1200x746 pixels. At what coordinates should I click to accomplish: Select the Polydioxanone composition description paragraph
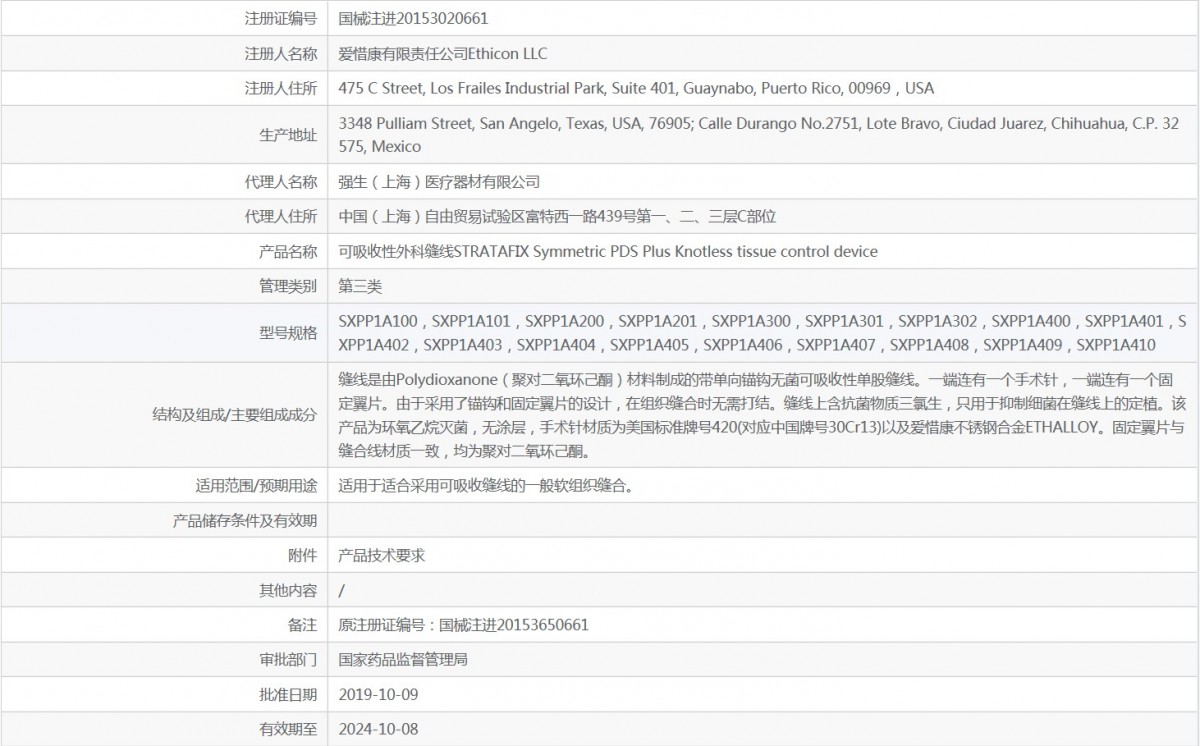click(762, 415)
